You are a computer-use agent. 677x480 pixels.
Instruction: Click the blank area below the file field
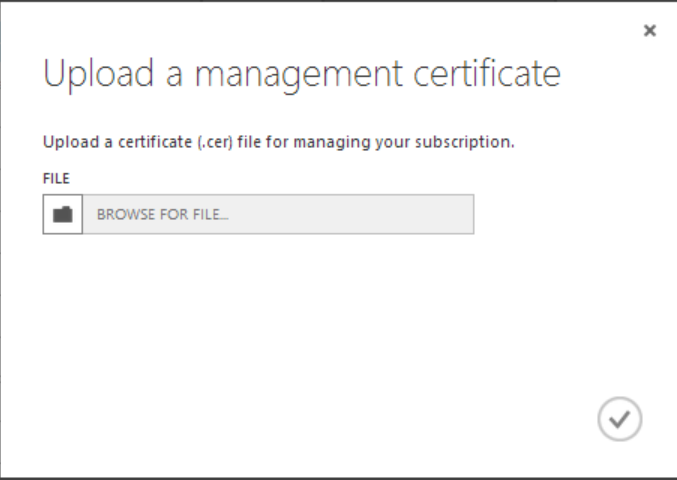tap(258, 311)
